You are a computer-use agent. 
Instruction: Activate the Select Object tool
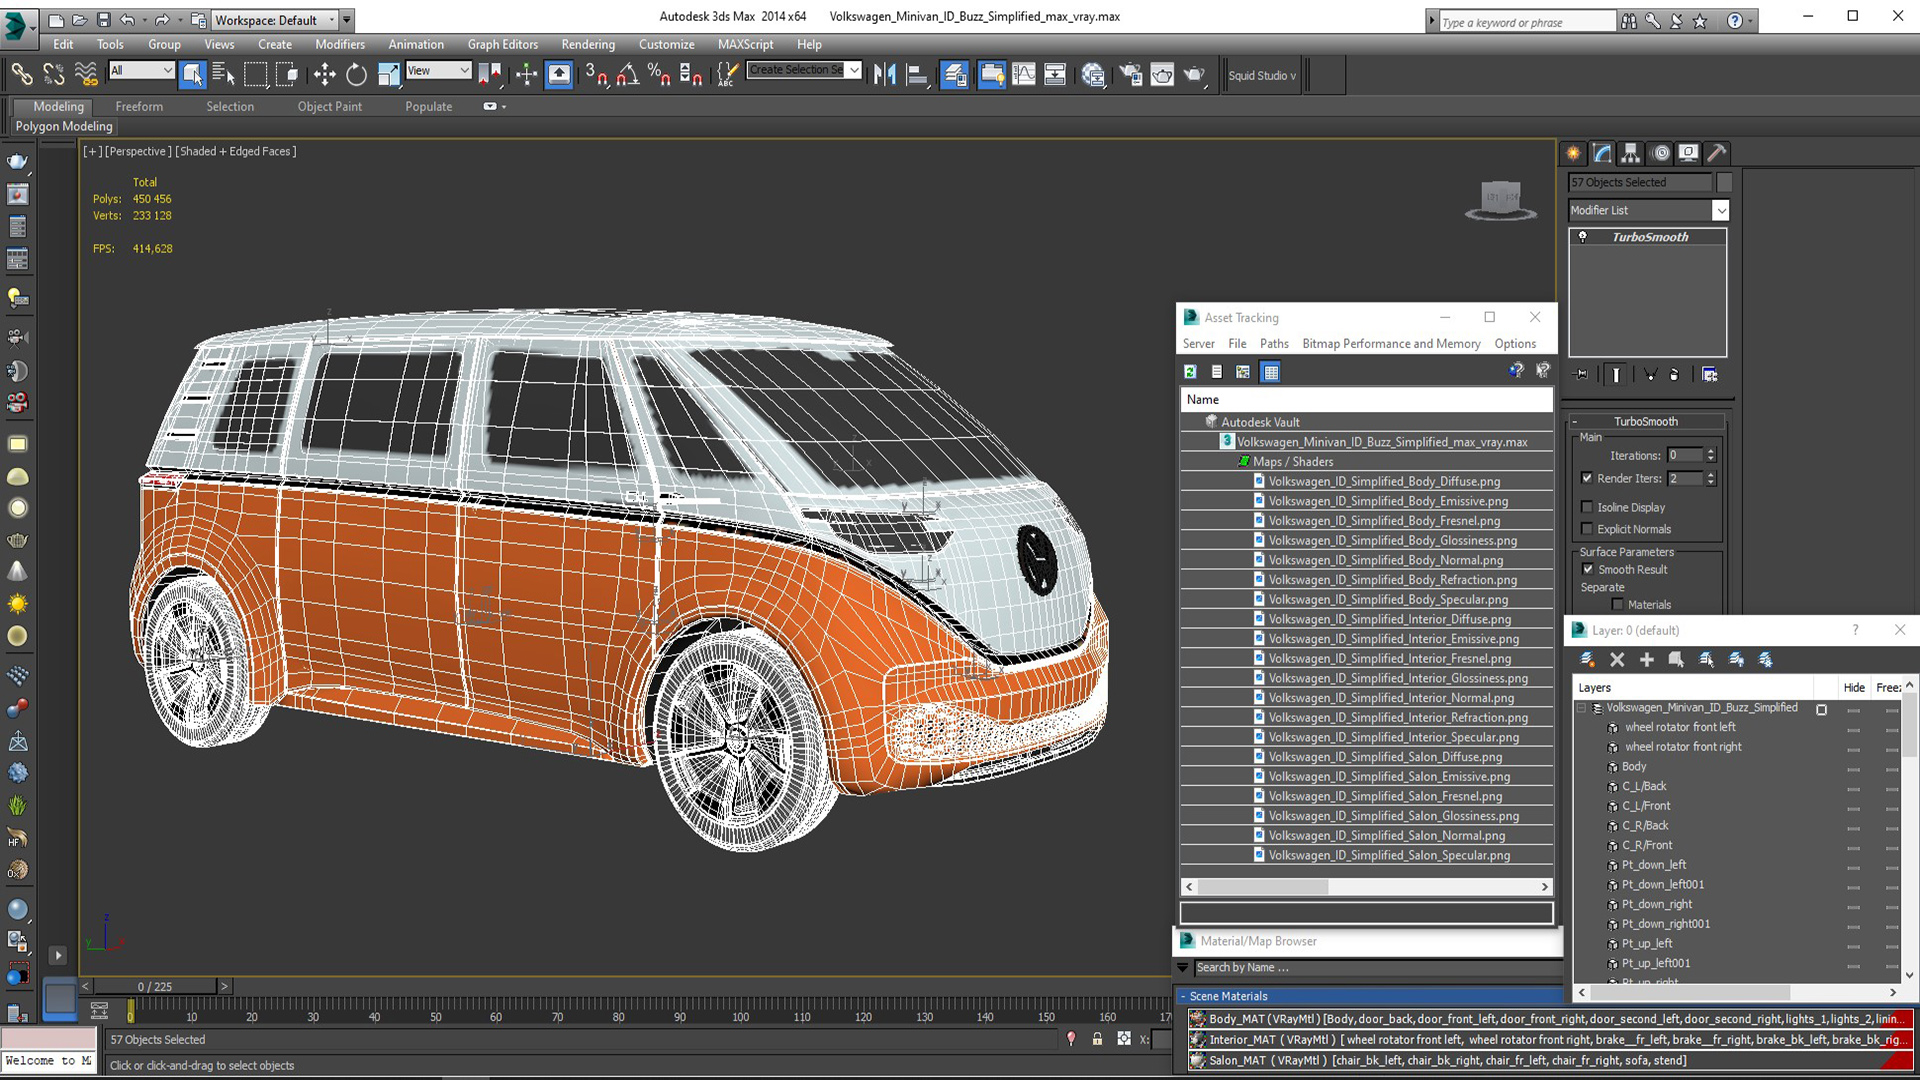click(192, 74)
